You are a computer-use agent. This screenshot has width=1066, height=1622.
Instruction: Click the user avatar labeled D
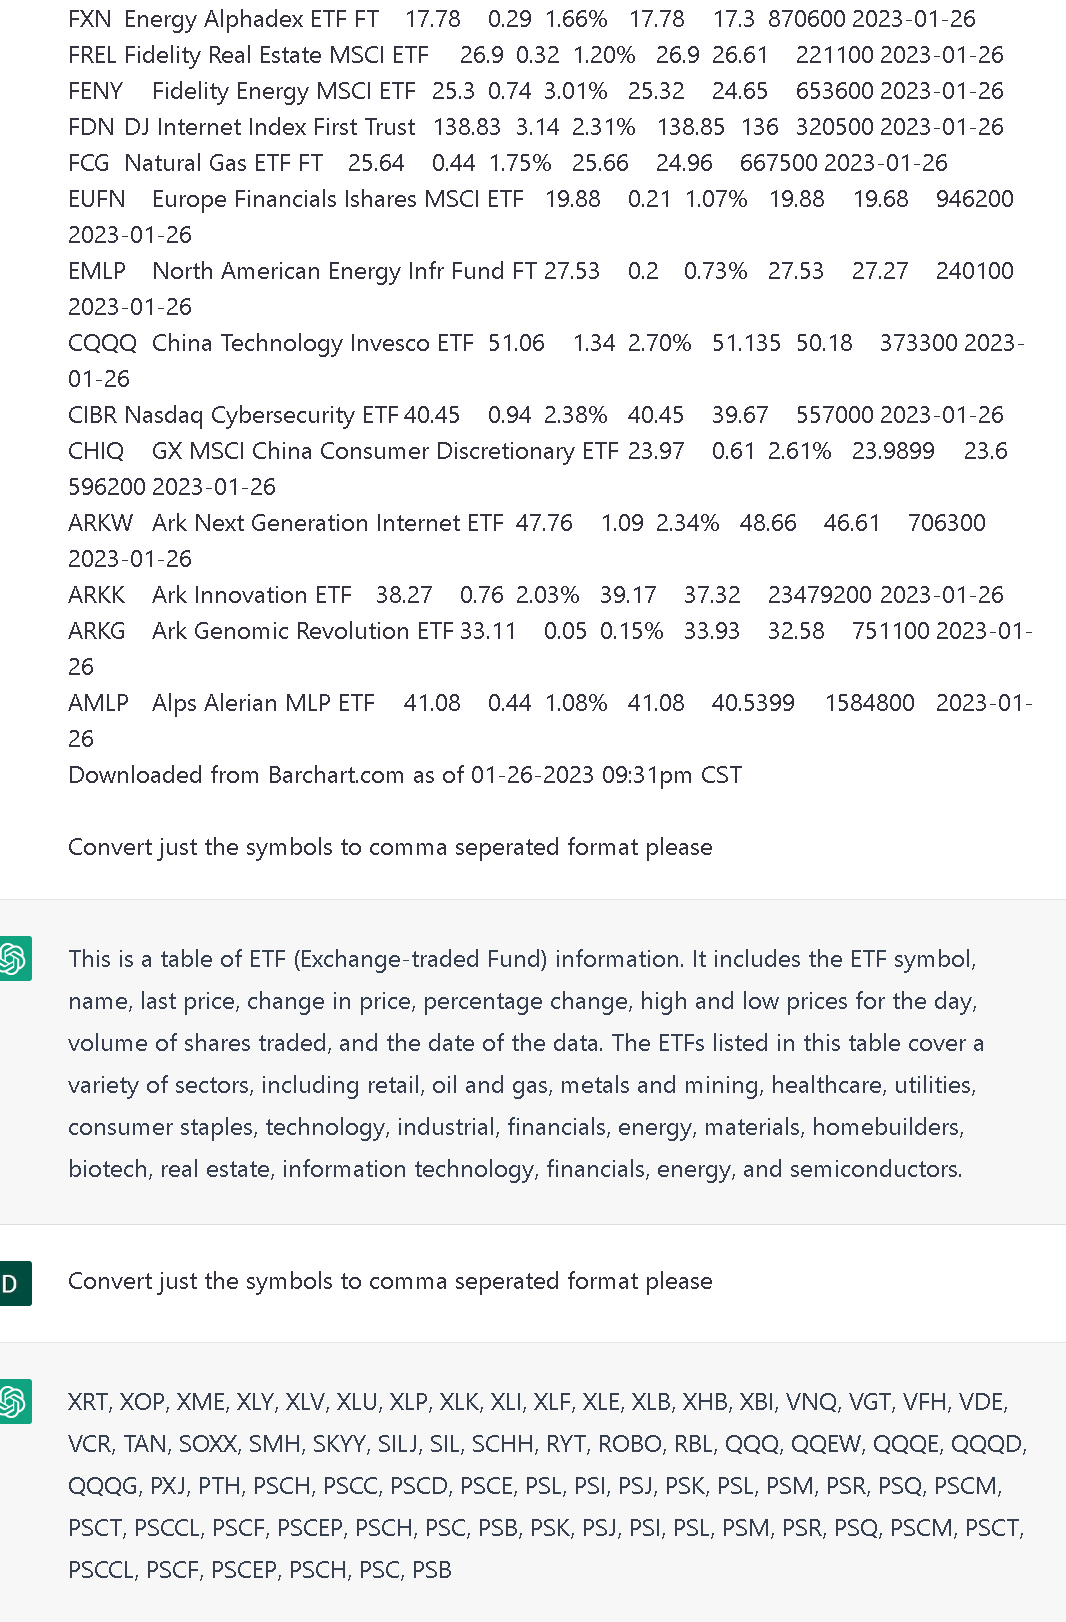[x=14, y=1284]
